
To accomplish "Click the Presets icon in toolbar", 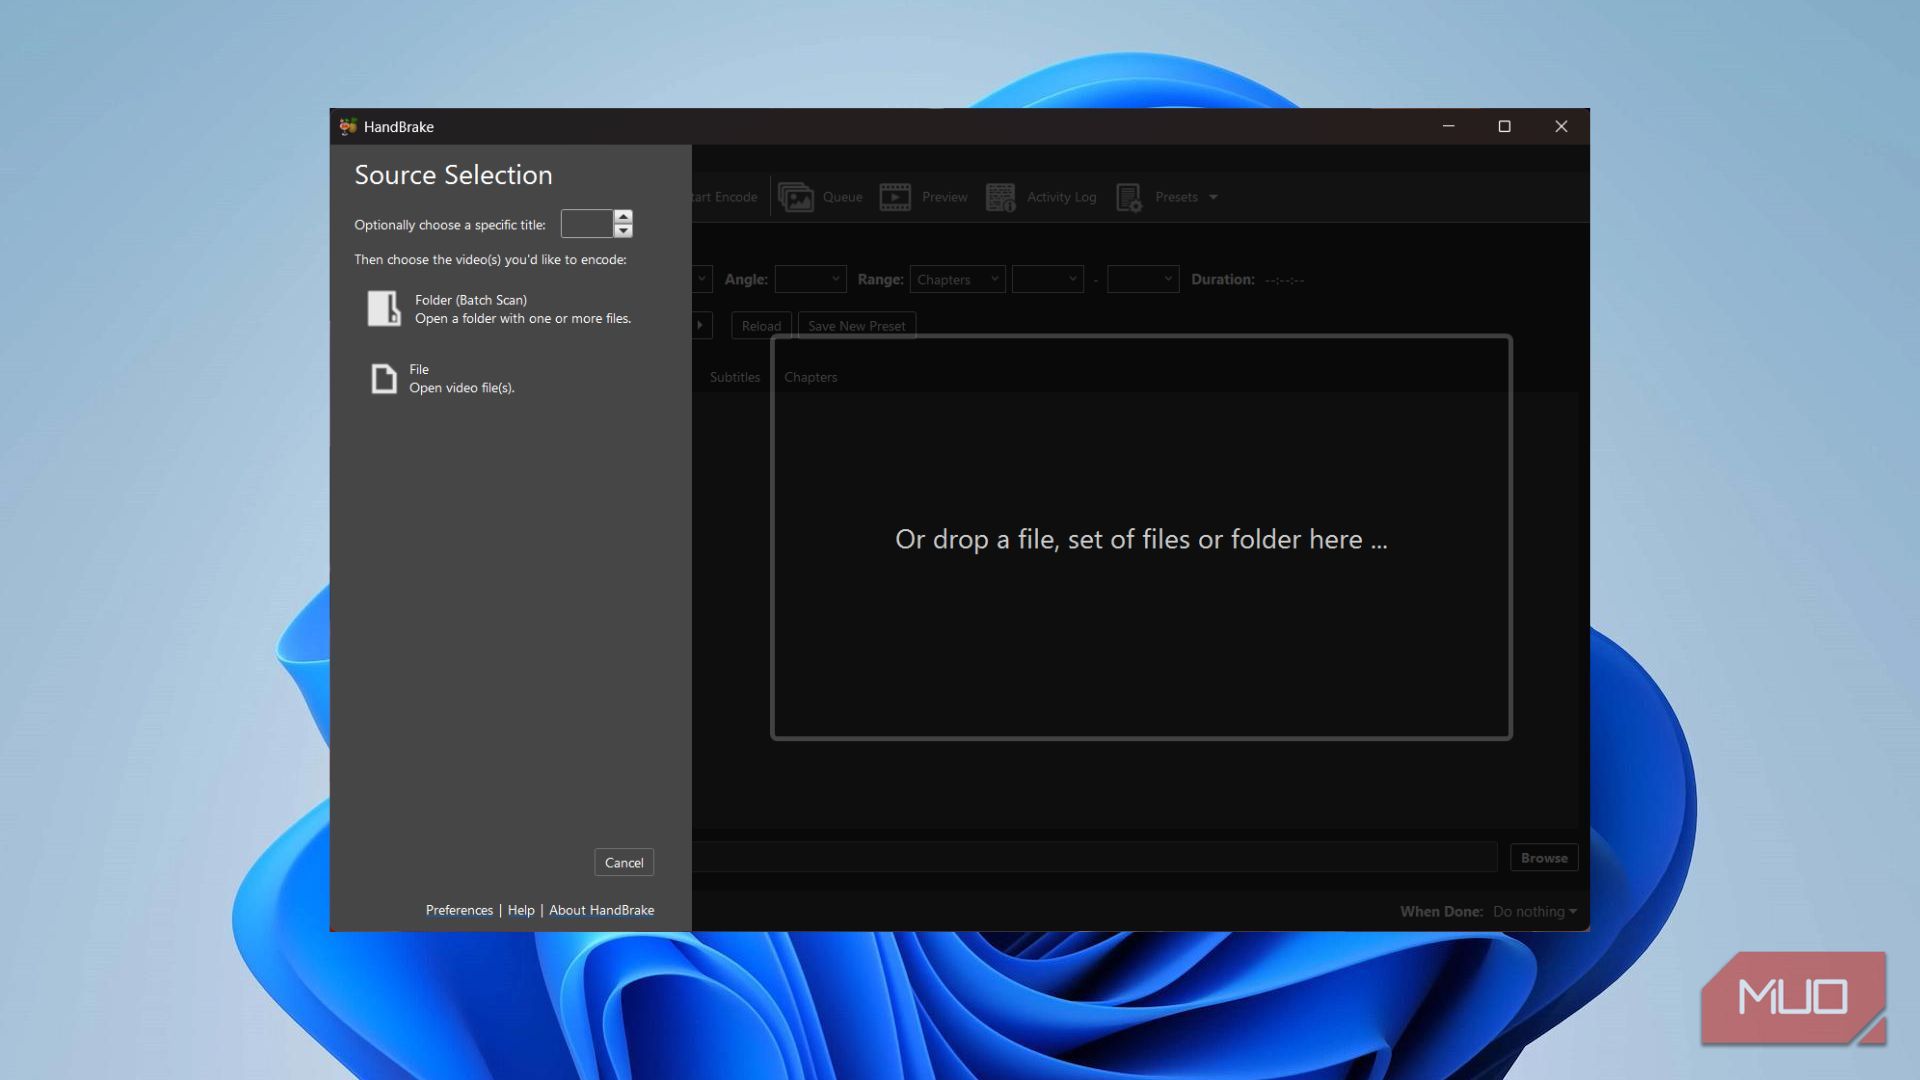I will point(1130,197).
